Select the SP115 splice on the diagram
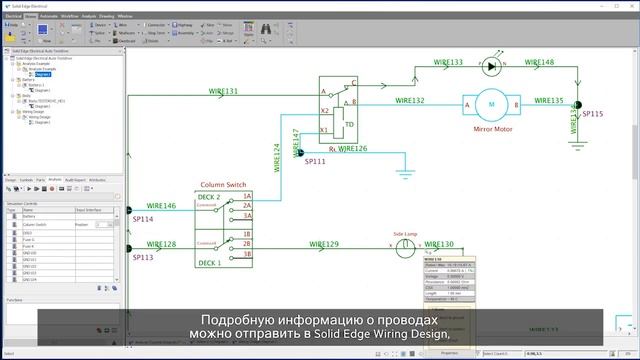The width and height of the screenshot is (640, 360). pos(578,105)
